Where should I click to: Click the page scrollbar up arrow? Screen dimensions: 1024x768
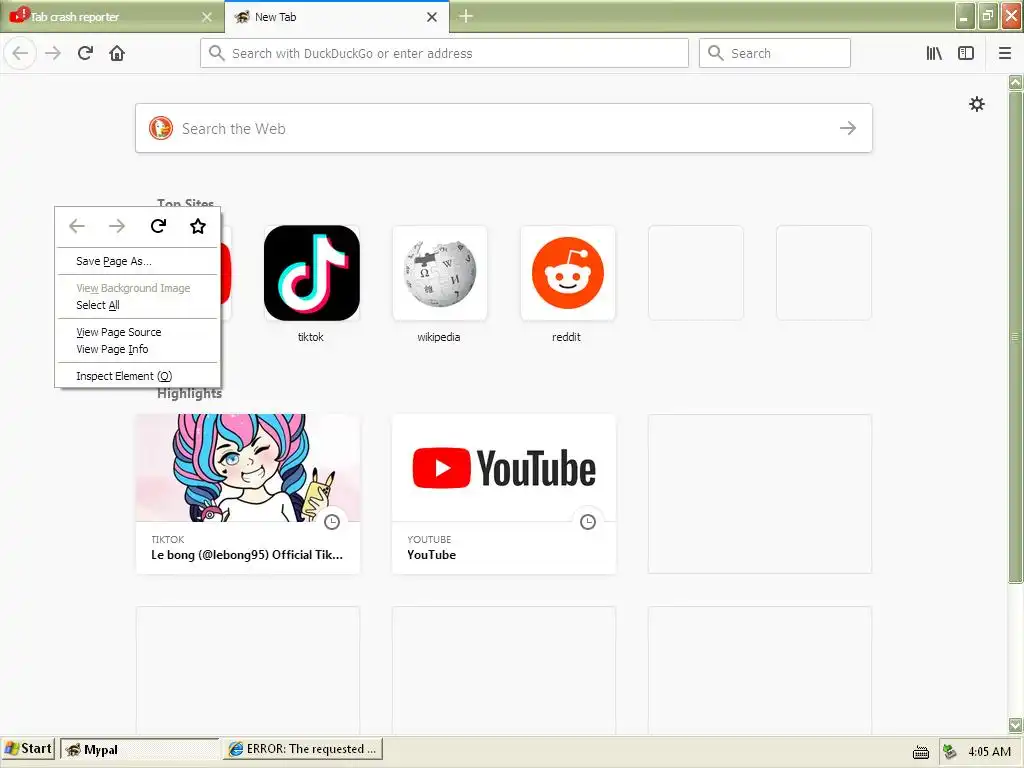[1016, 82]
